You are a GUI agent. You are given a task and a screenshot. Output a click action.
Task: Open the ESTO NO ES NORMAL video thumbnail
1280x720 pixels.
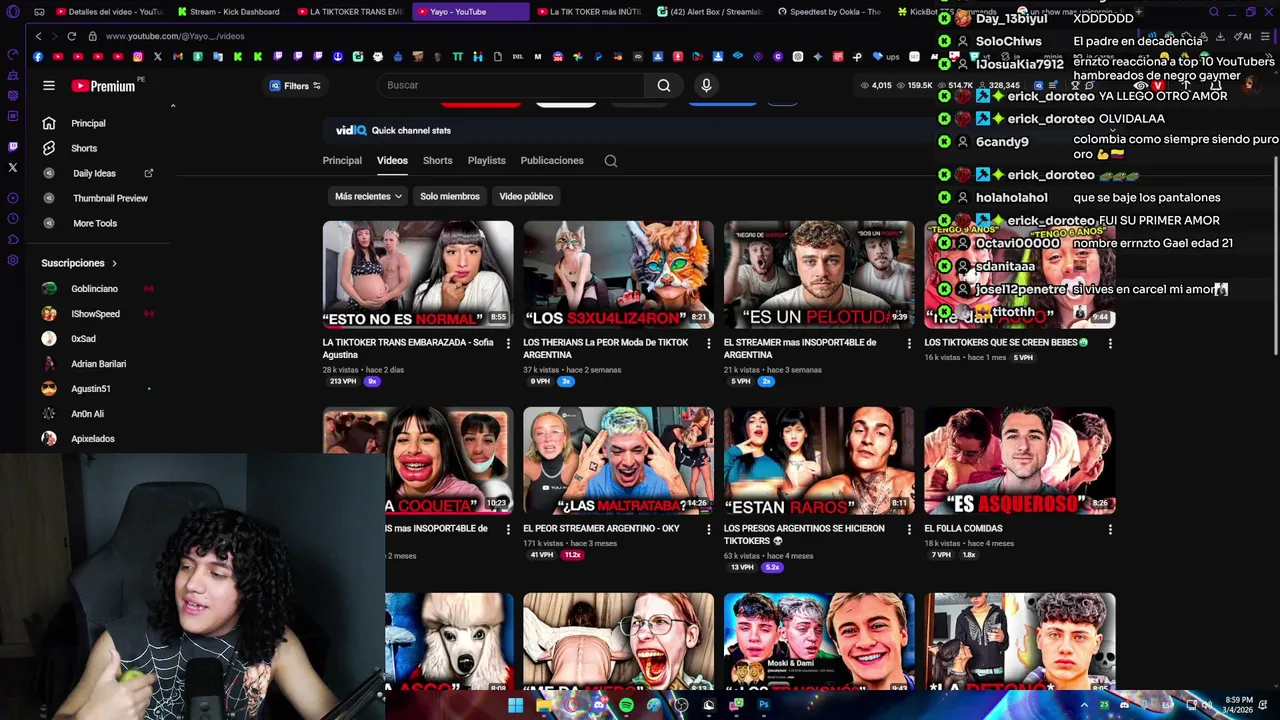coord(418,275)
